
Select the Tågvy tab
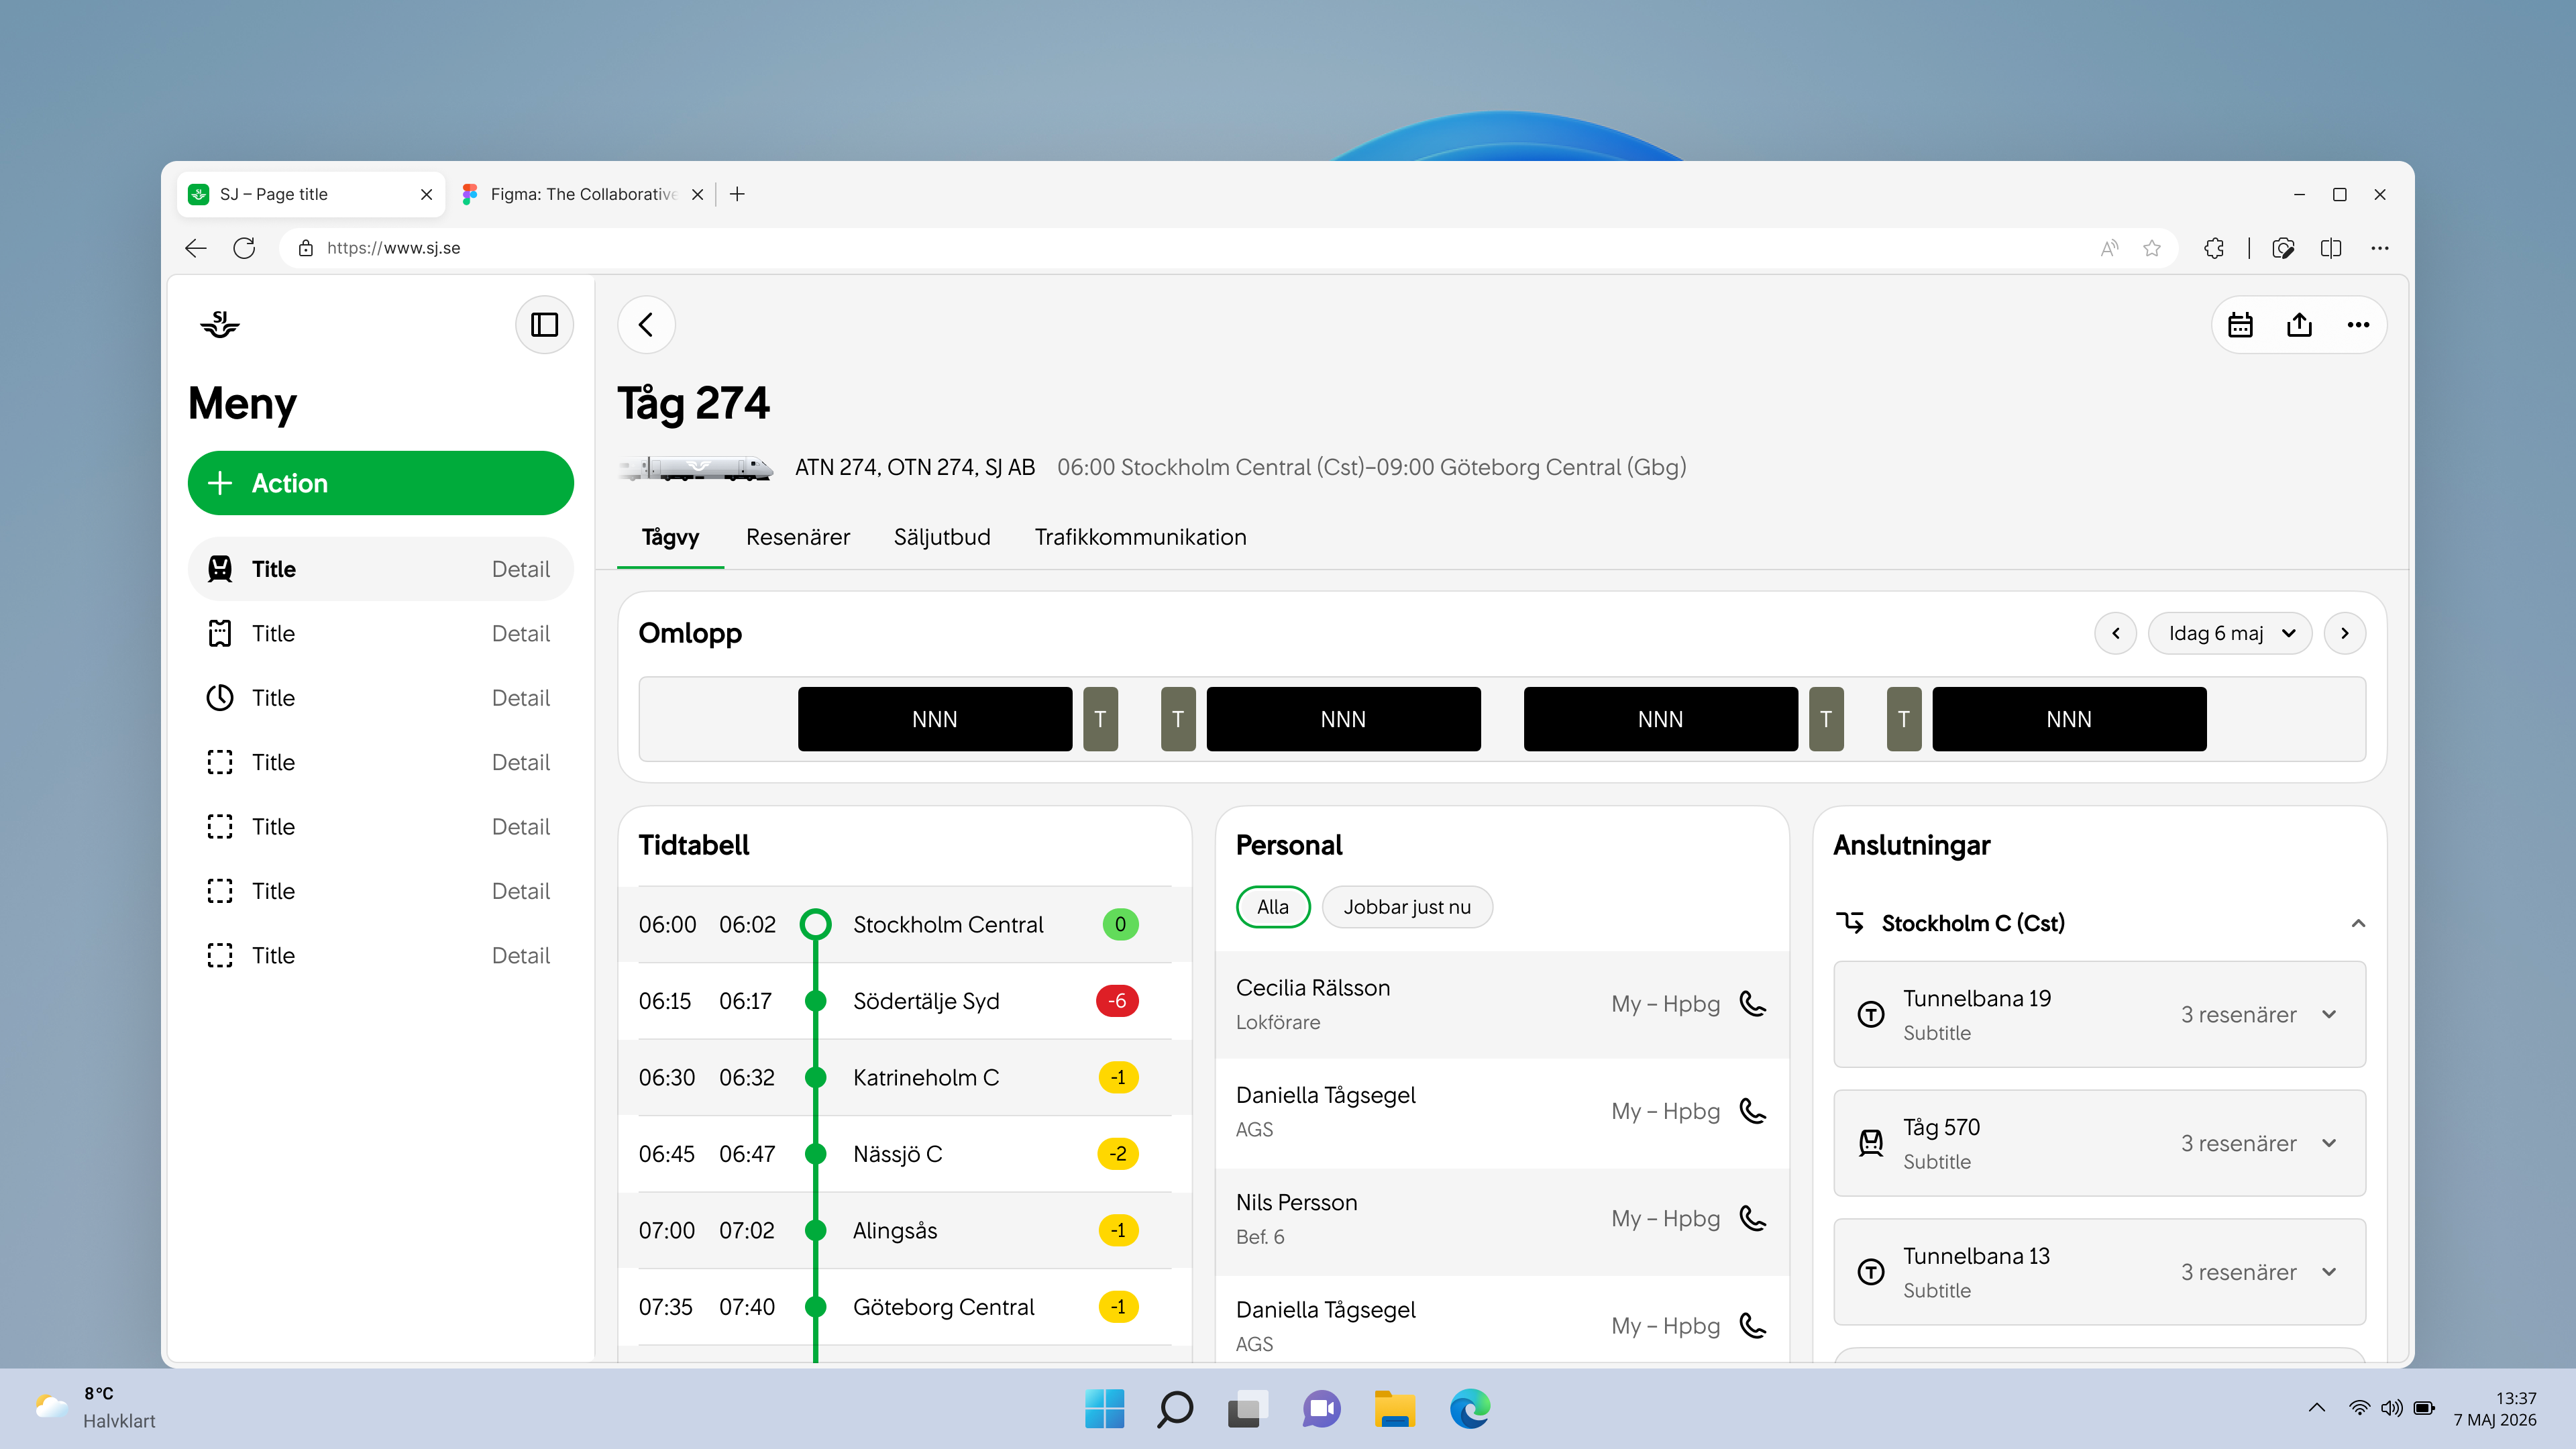670,537
